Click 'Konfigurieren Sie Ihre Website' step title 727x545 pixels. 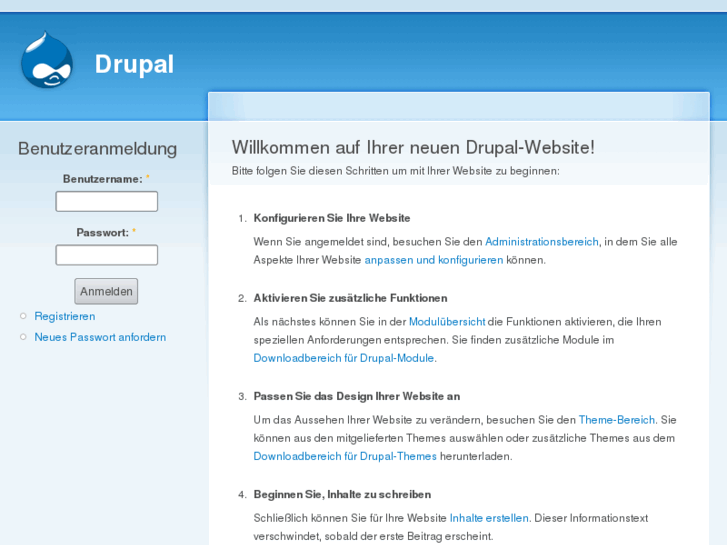332,218
